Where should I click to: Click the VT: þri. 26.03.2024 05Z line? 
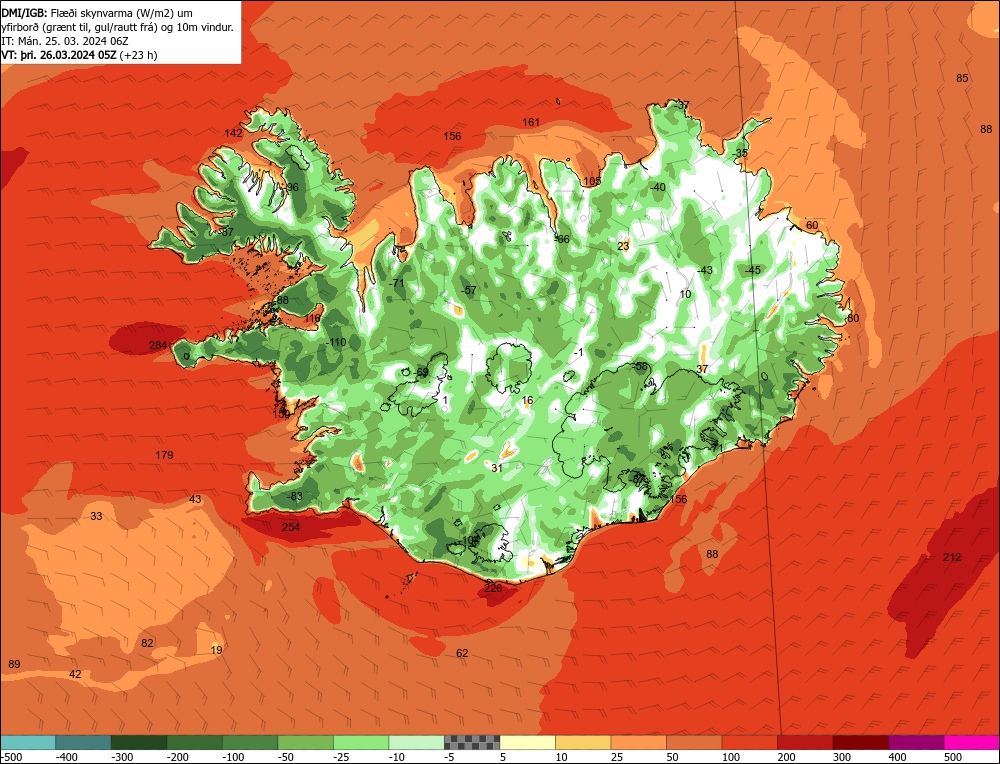[79, 55]
